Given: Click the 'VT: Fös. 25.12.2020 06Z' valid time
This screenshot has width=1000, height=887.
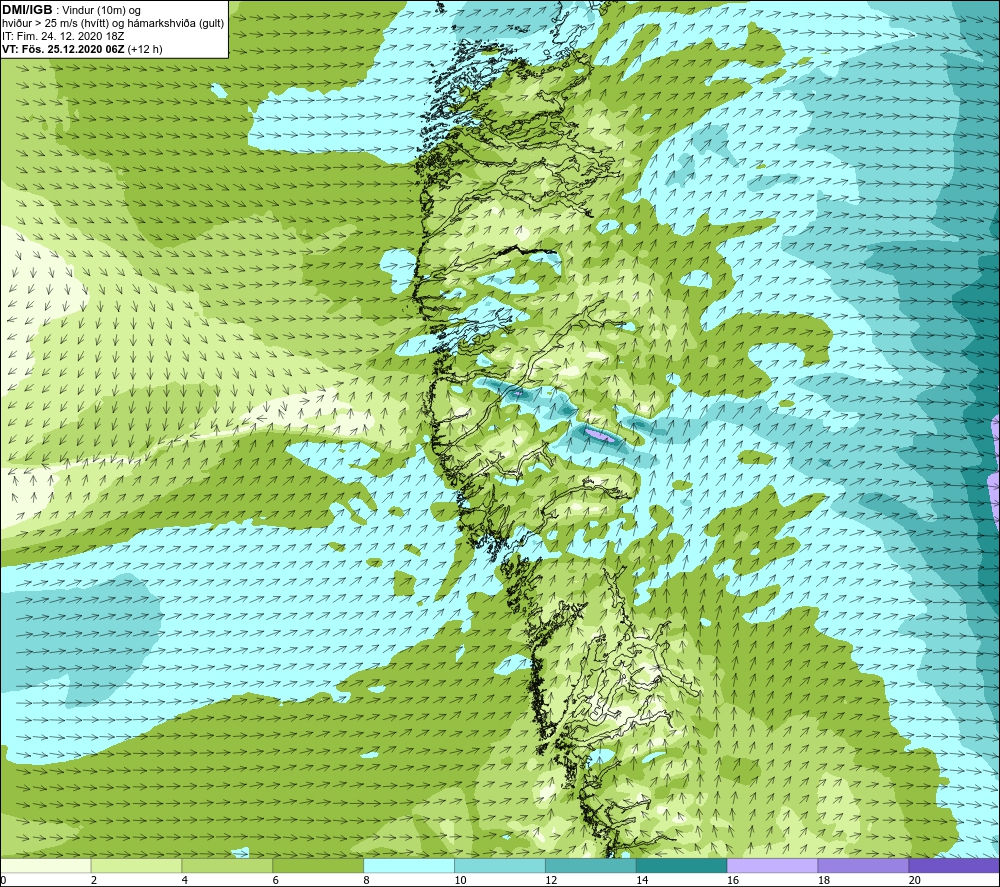Looking at the screenshot, I should click(x=63, y=49).
